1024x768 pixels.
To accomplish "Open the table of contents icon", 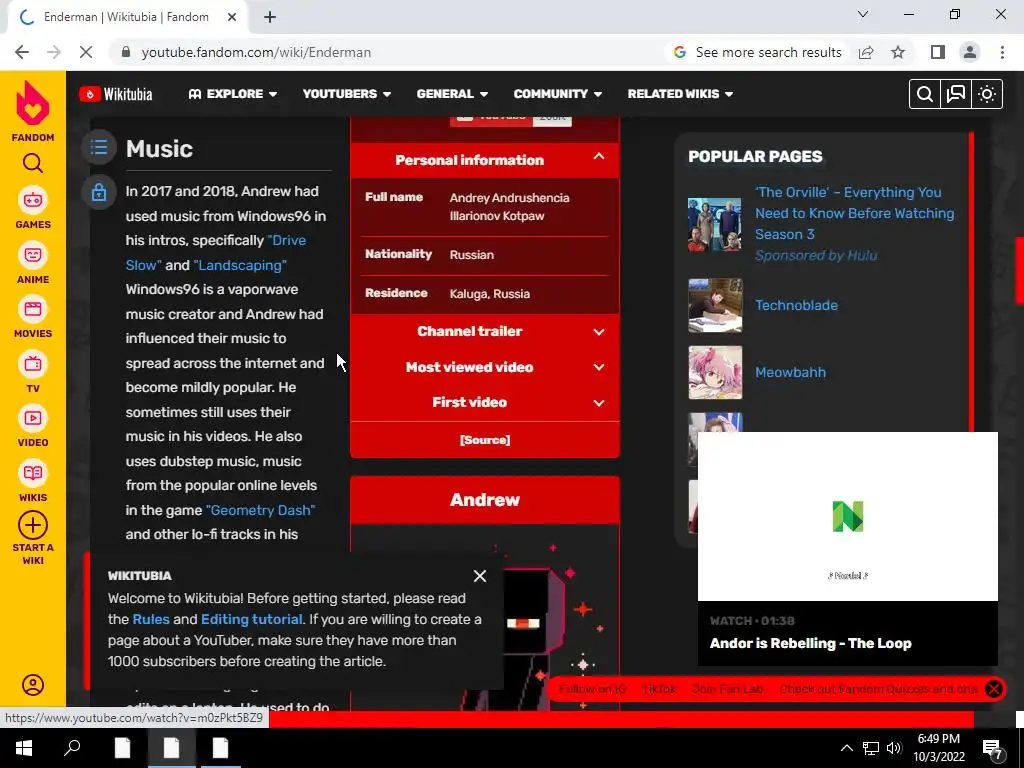I will pos(99,147).
